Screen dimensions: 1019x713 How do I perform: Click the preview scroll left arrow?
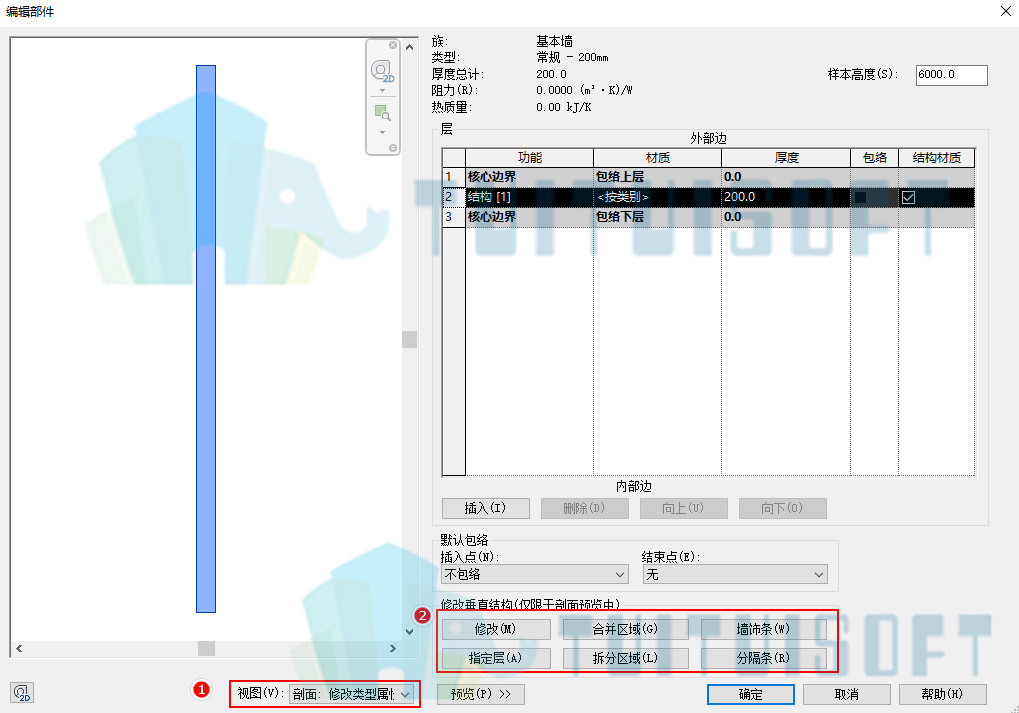pos(19,648)
